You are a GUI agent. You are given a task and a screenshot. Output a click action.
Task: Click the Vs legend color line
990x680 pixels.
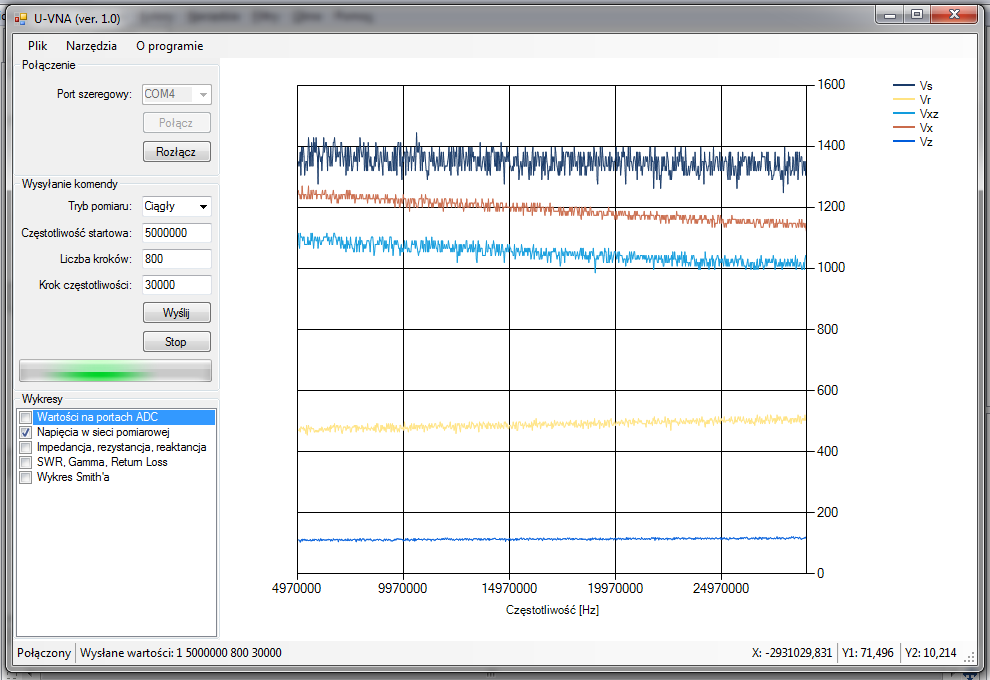coord(904,86)
